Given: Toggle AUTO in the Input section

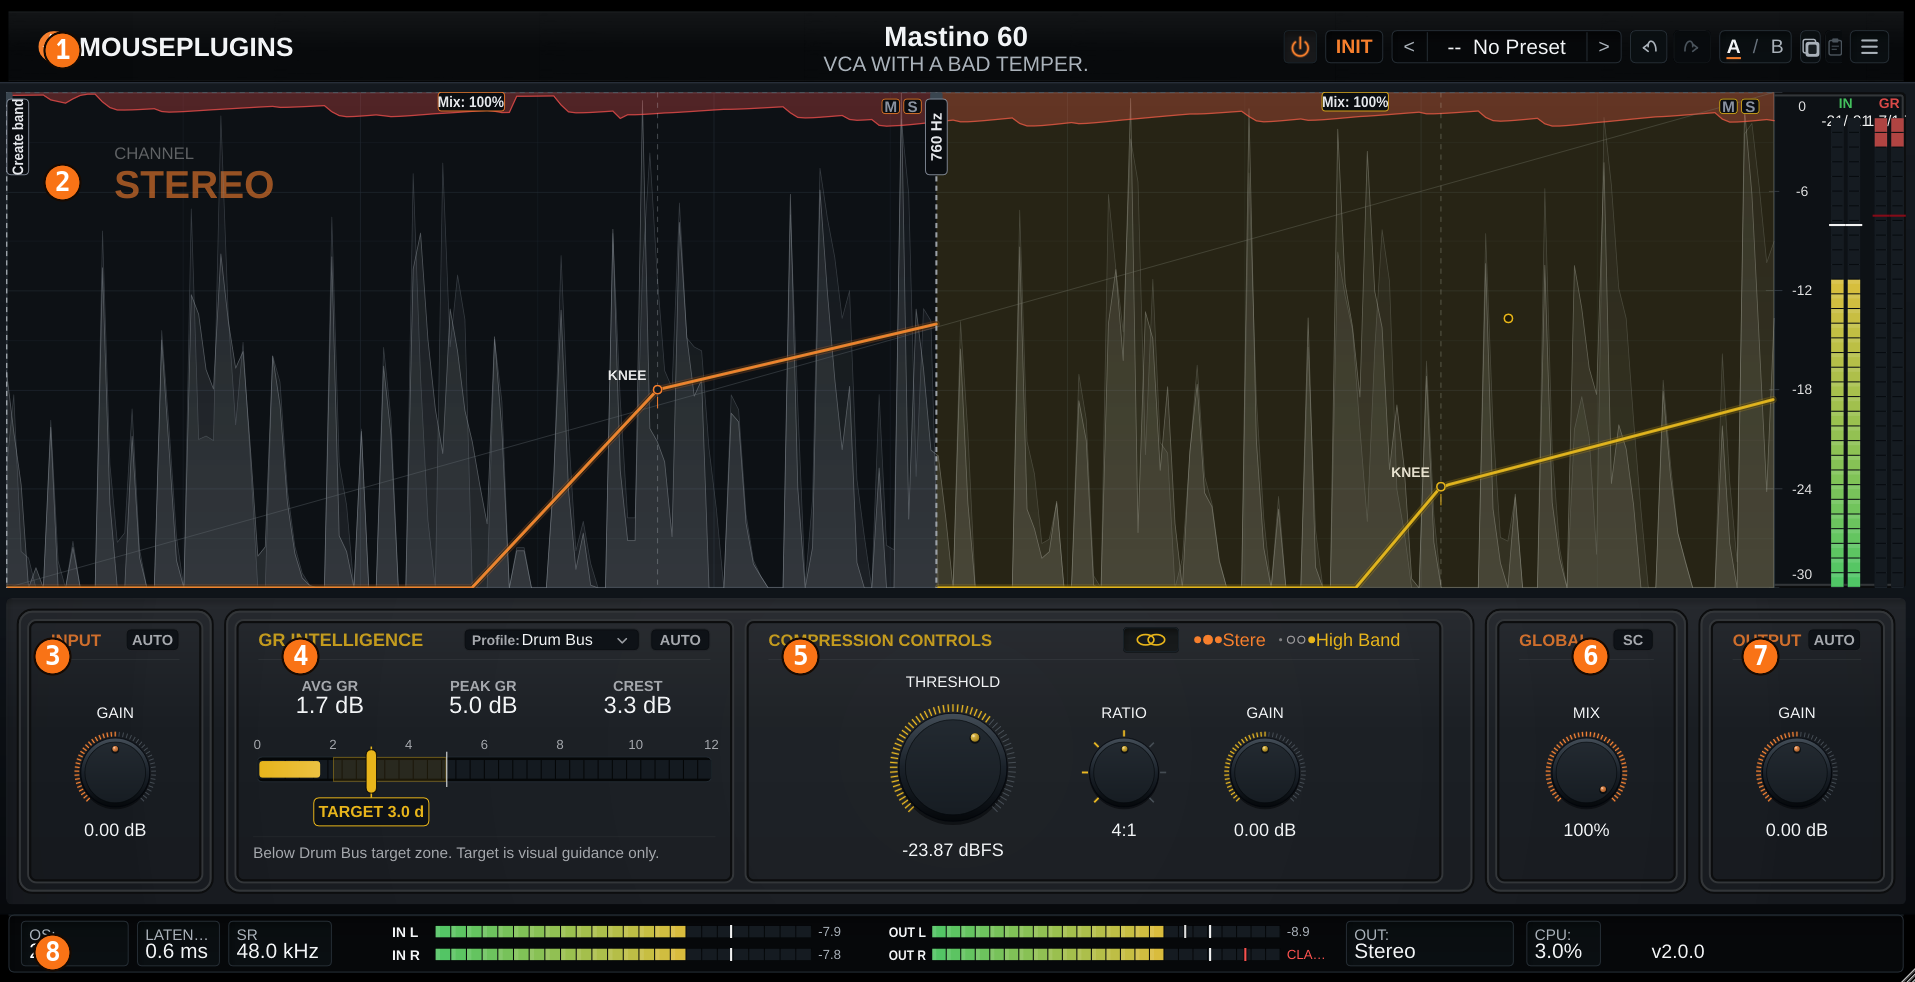Looking at the screenshot, I should (x=152, y=640).
